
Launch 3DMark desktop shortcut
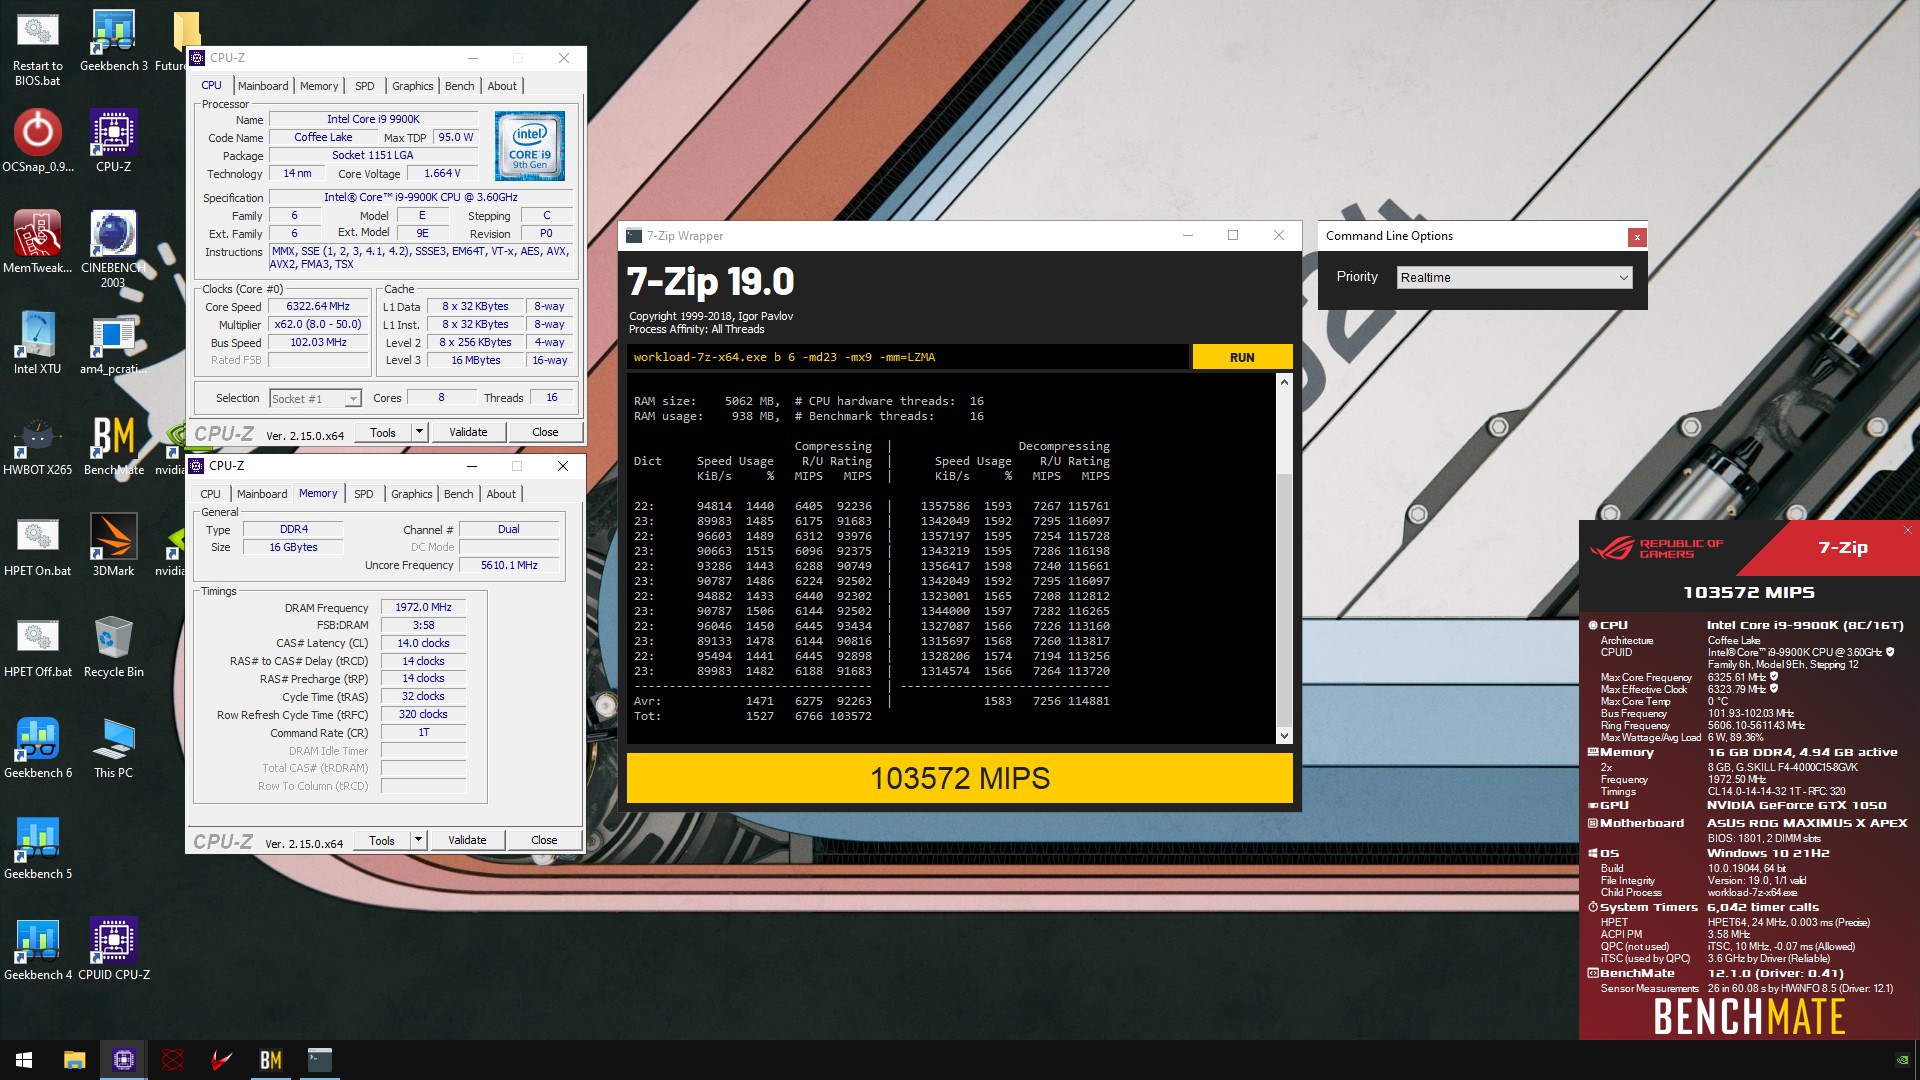click(x=113, y=545)
